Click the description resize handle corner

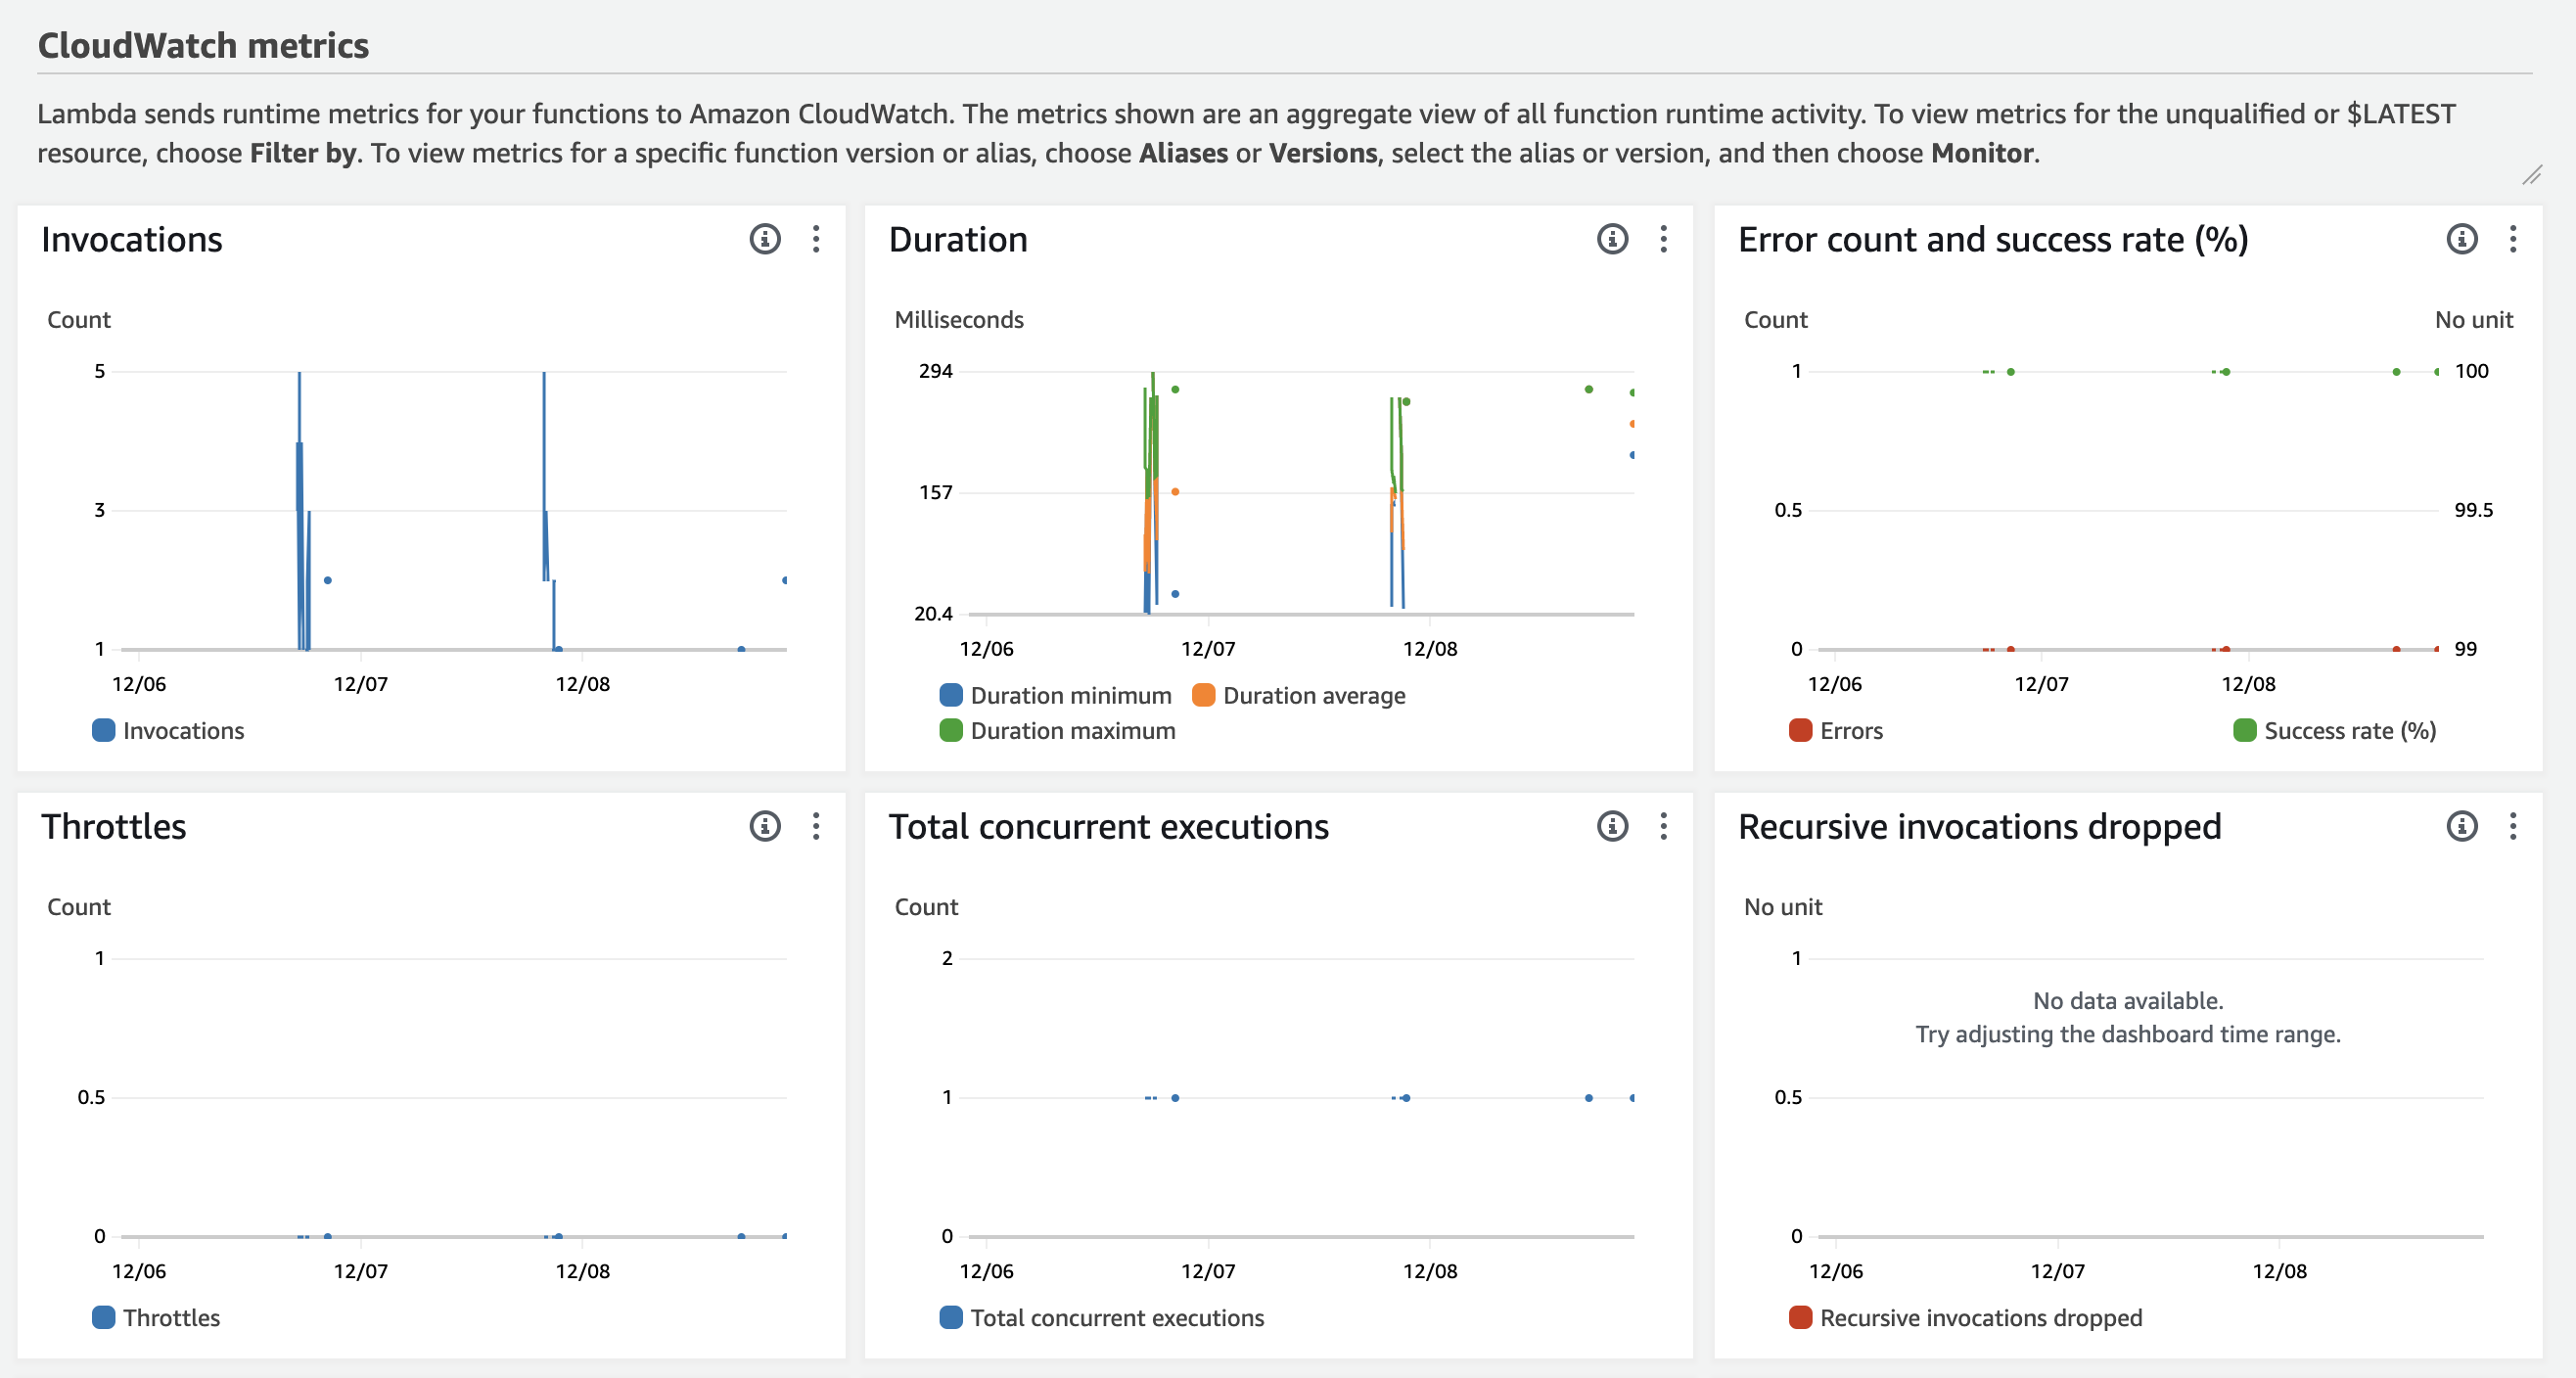(2531, 176)
